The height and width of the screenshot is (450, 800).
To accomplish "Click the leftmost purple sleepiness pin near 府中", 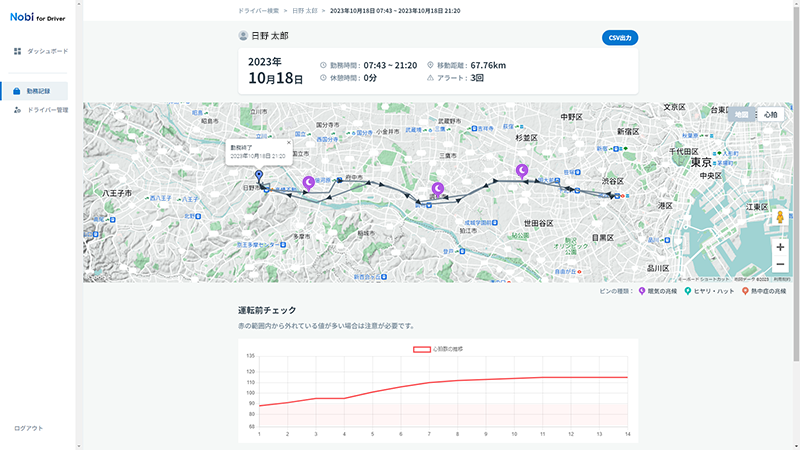I will [x=309, y=181].
